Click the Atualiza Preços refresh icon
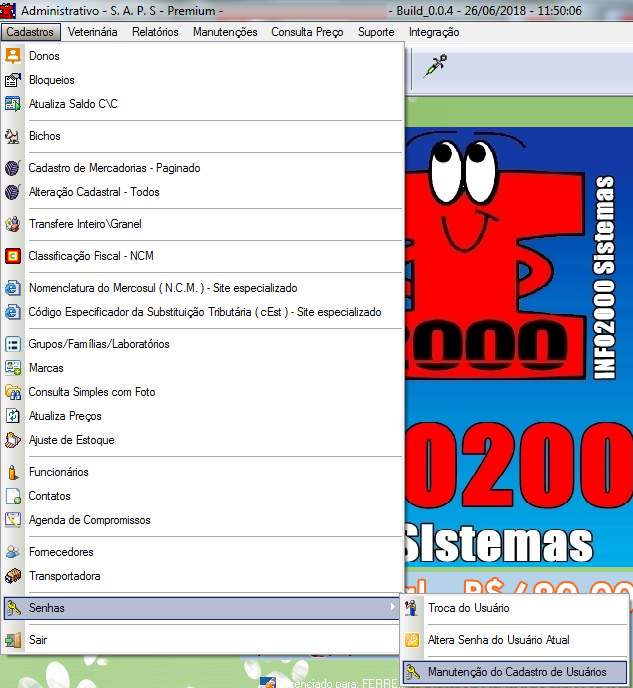 (13, 416)
